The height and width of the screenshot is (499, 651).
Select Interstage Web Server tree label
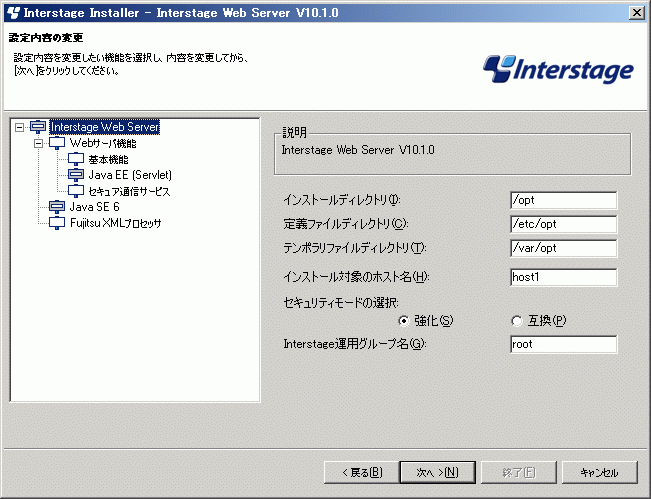point(105,127)
